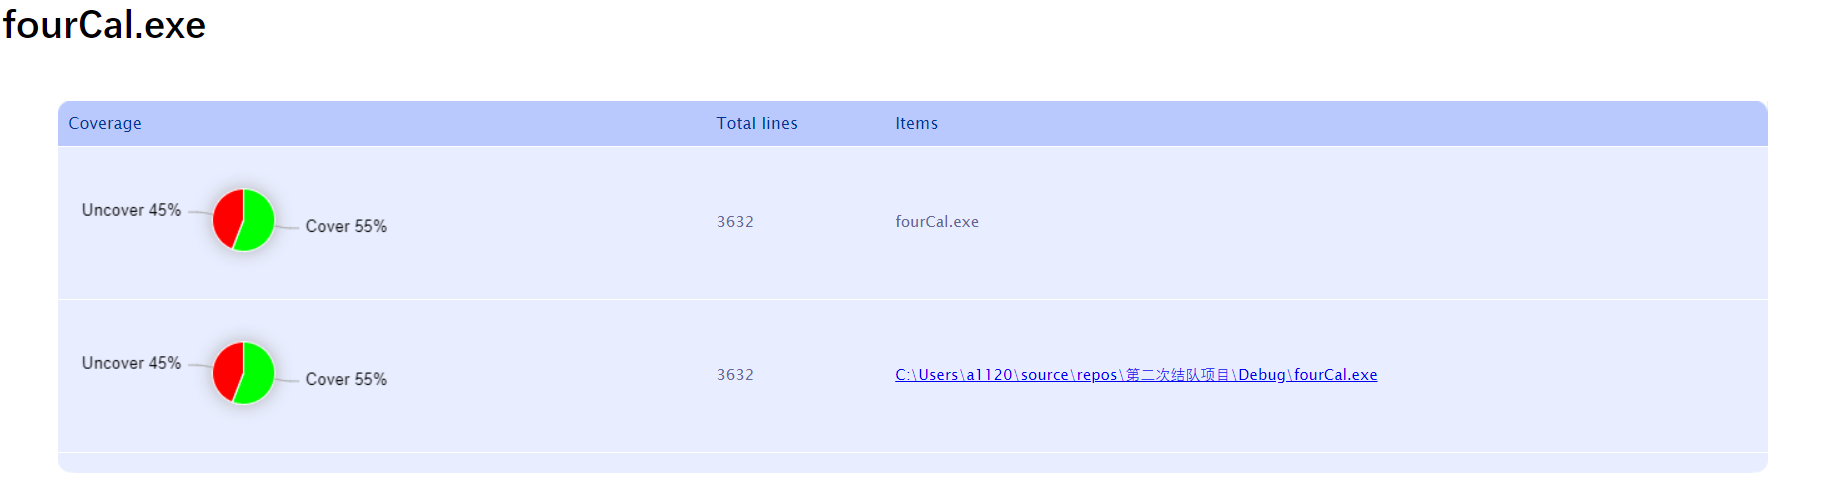Click the green covered slice in first pie chart
The image size is (1833, 493).
tap(258, 221)
